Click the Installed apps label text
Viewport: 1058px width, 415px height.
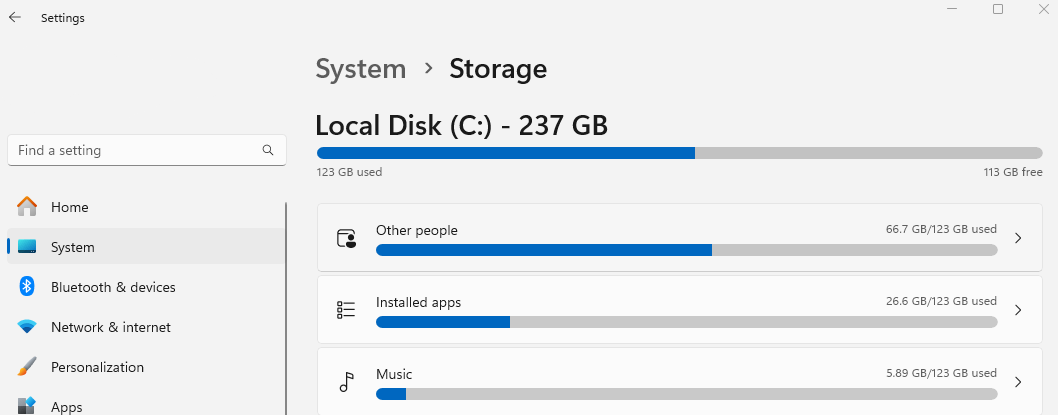click(x=418, y=302)
